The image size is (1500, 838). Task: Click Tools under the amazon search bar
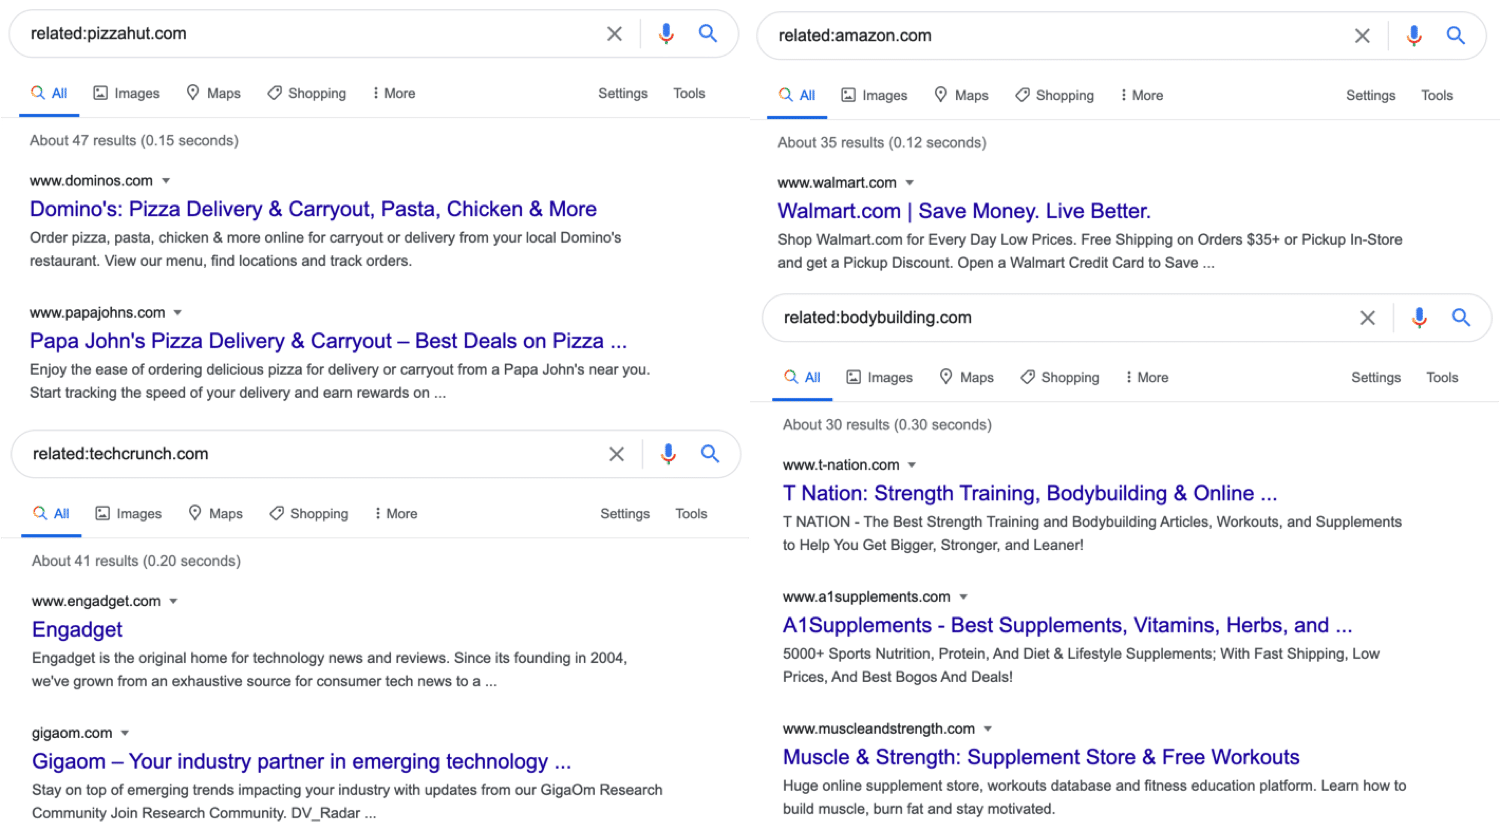tap(1437, 95)
